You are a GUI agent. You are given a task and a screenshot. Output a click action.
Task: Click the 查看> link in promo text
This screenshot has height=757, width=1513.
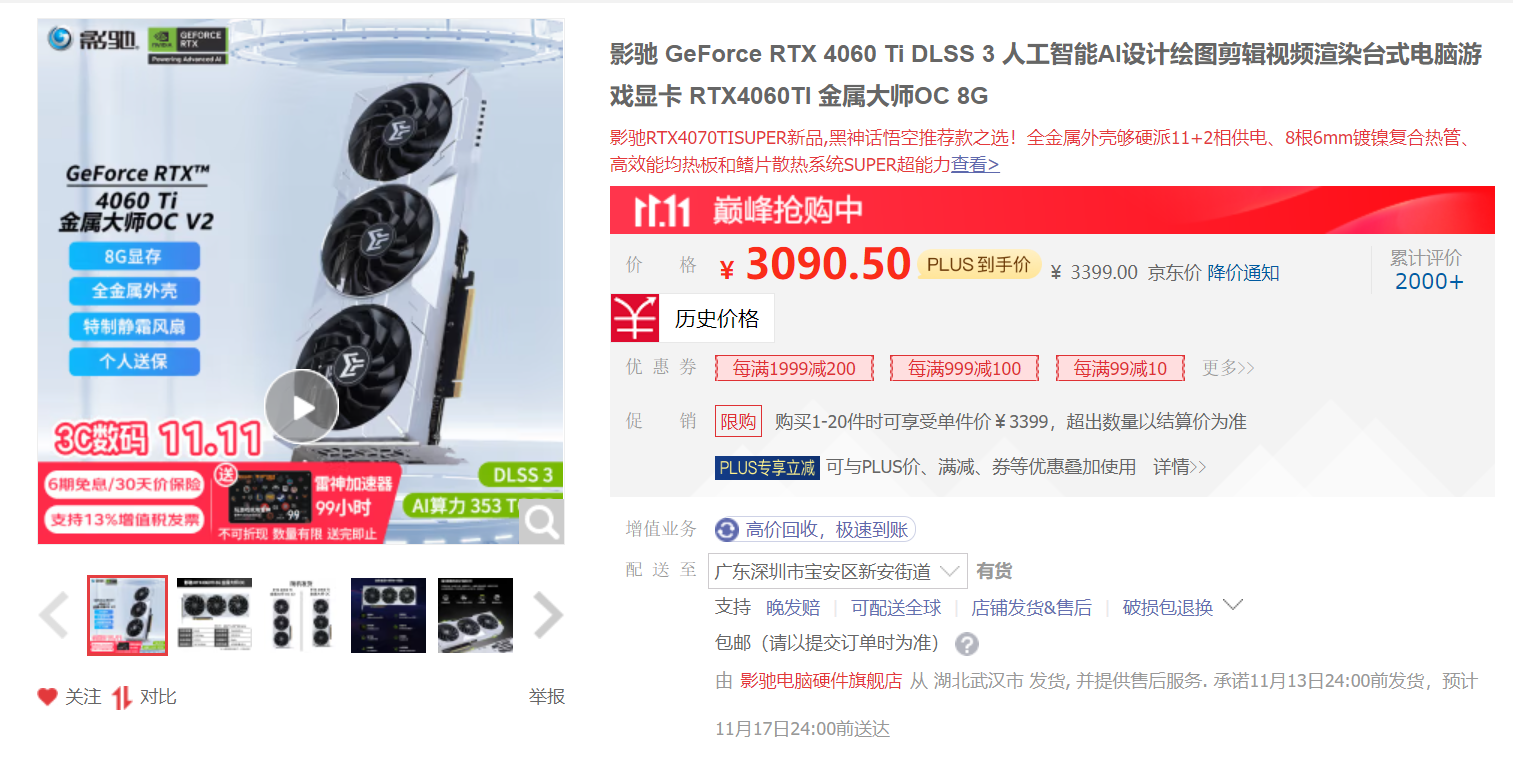(x=975, y=165)
